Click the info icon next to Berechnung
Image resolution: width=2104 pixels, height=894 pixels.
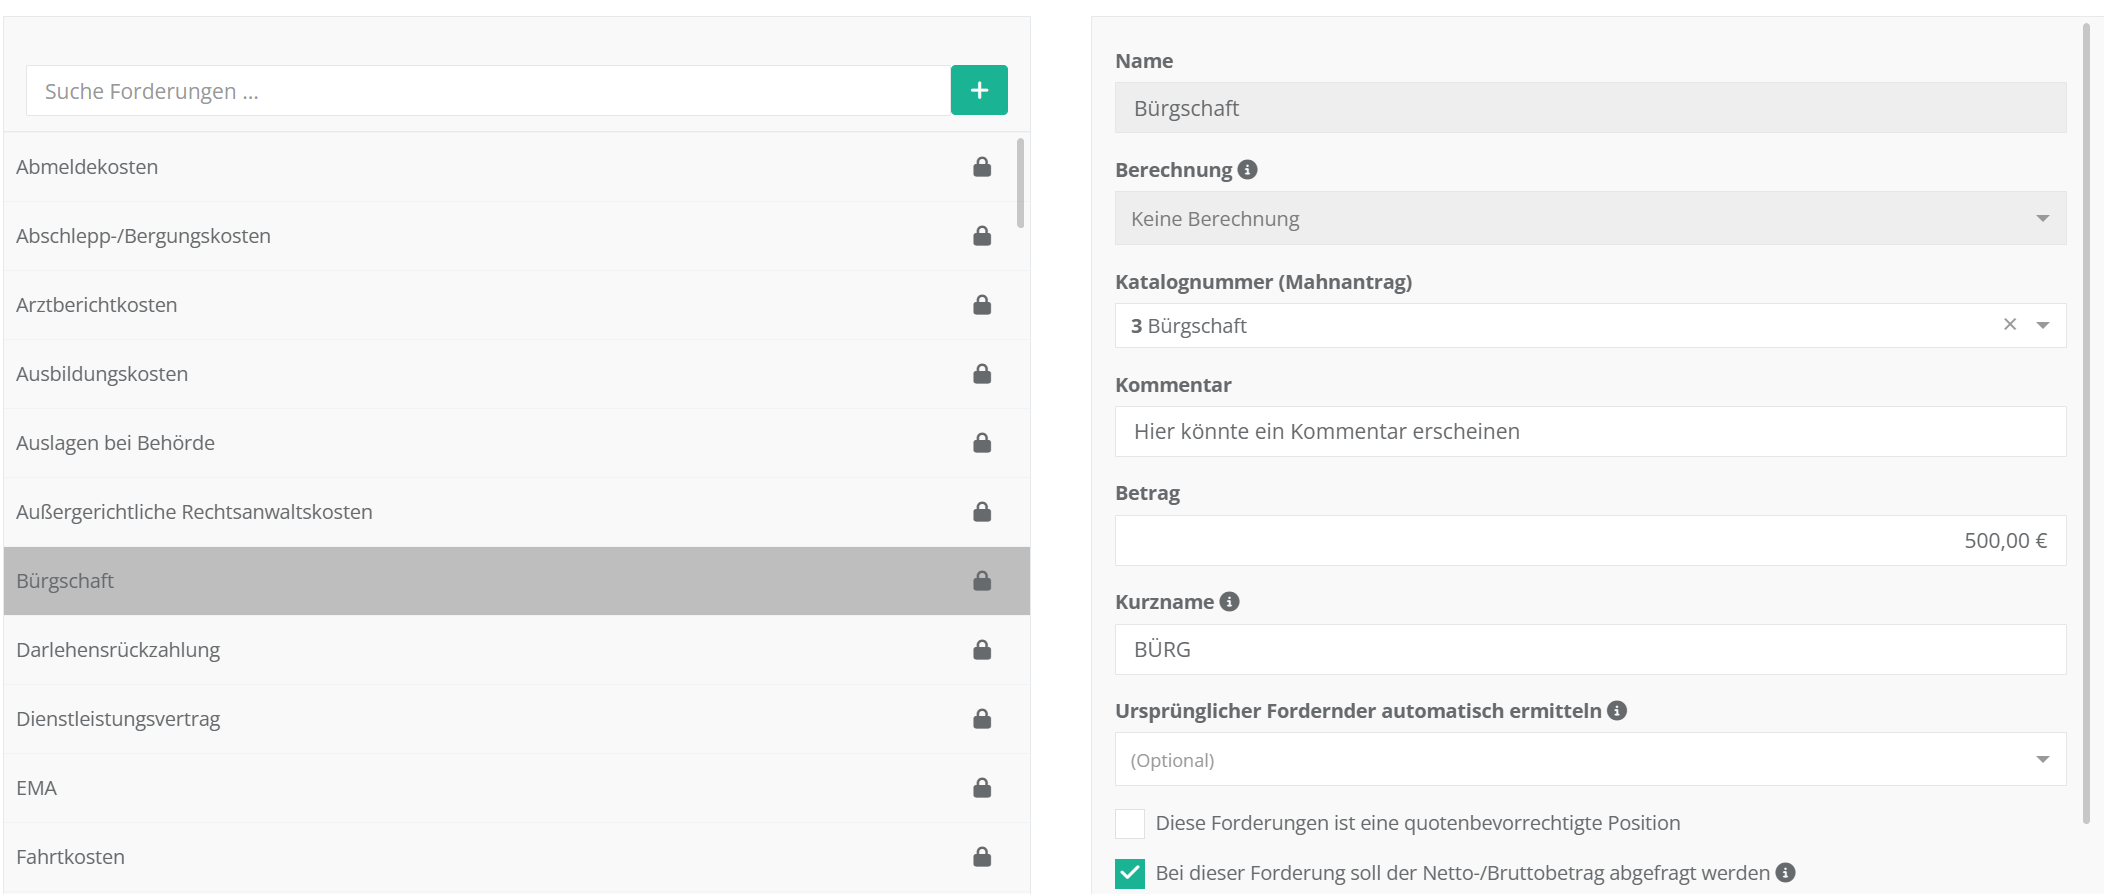click(x=1247, y=170)
